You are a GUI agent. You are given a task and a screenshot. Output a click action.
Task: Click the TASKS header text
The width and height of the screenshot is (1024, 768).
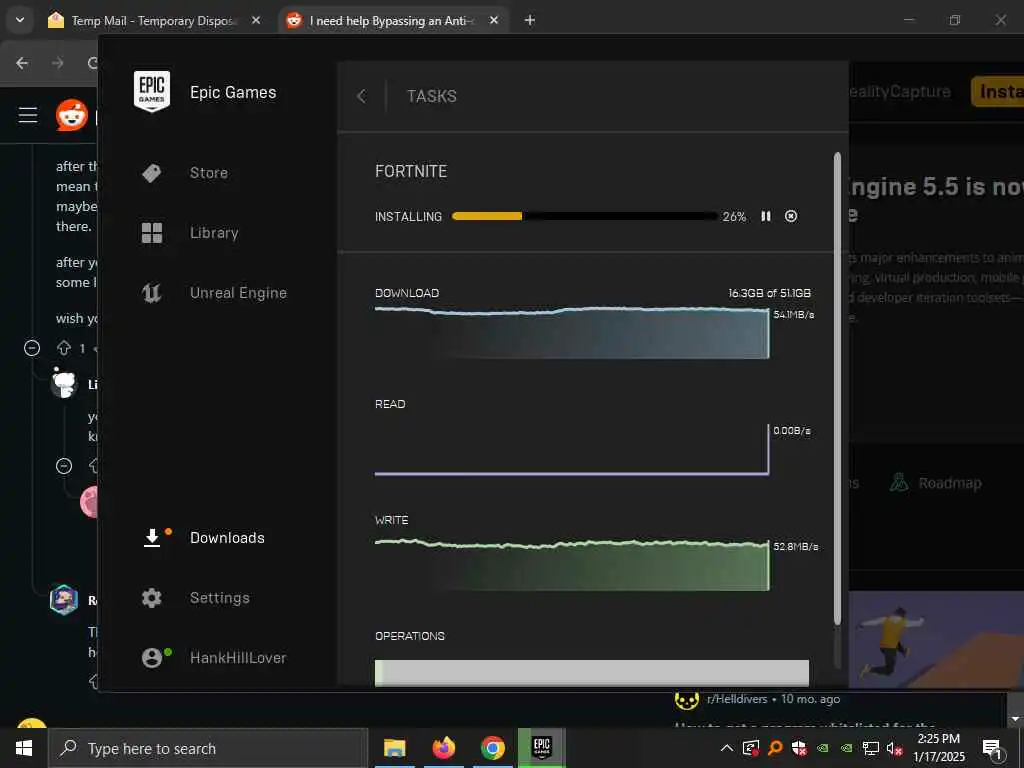pyautogui.click(x=432, y=96)
